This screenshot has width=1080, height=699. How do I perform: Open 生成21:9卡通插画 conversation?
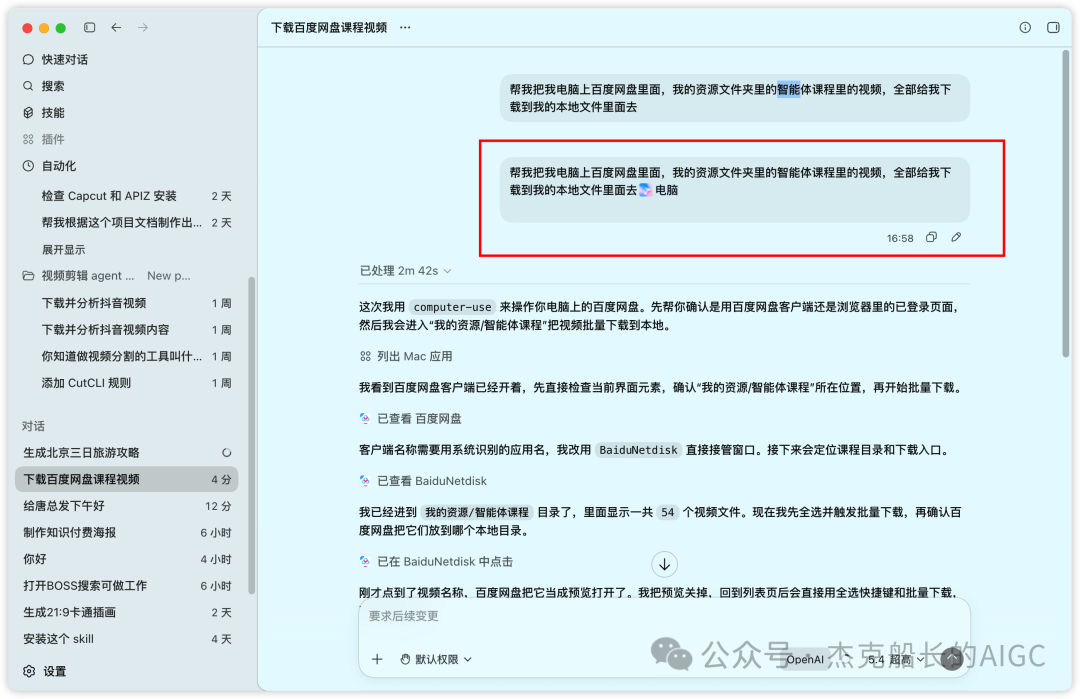coord(127,612)
